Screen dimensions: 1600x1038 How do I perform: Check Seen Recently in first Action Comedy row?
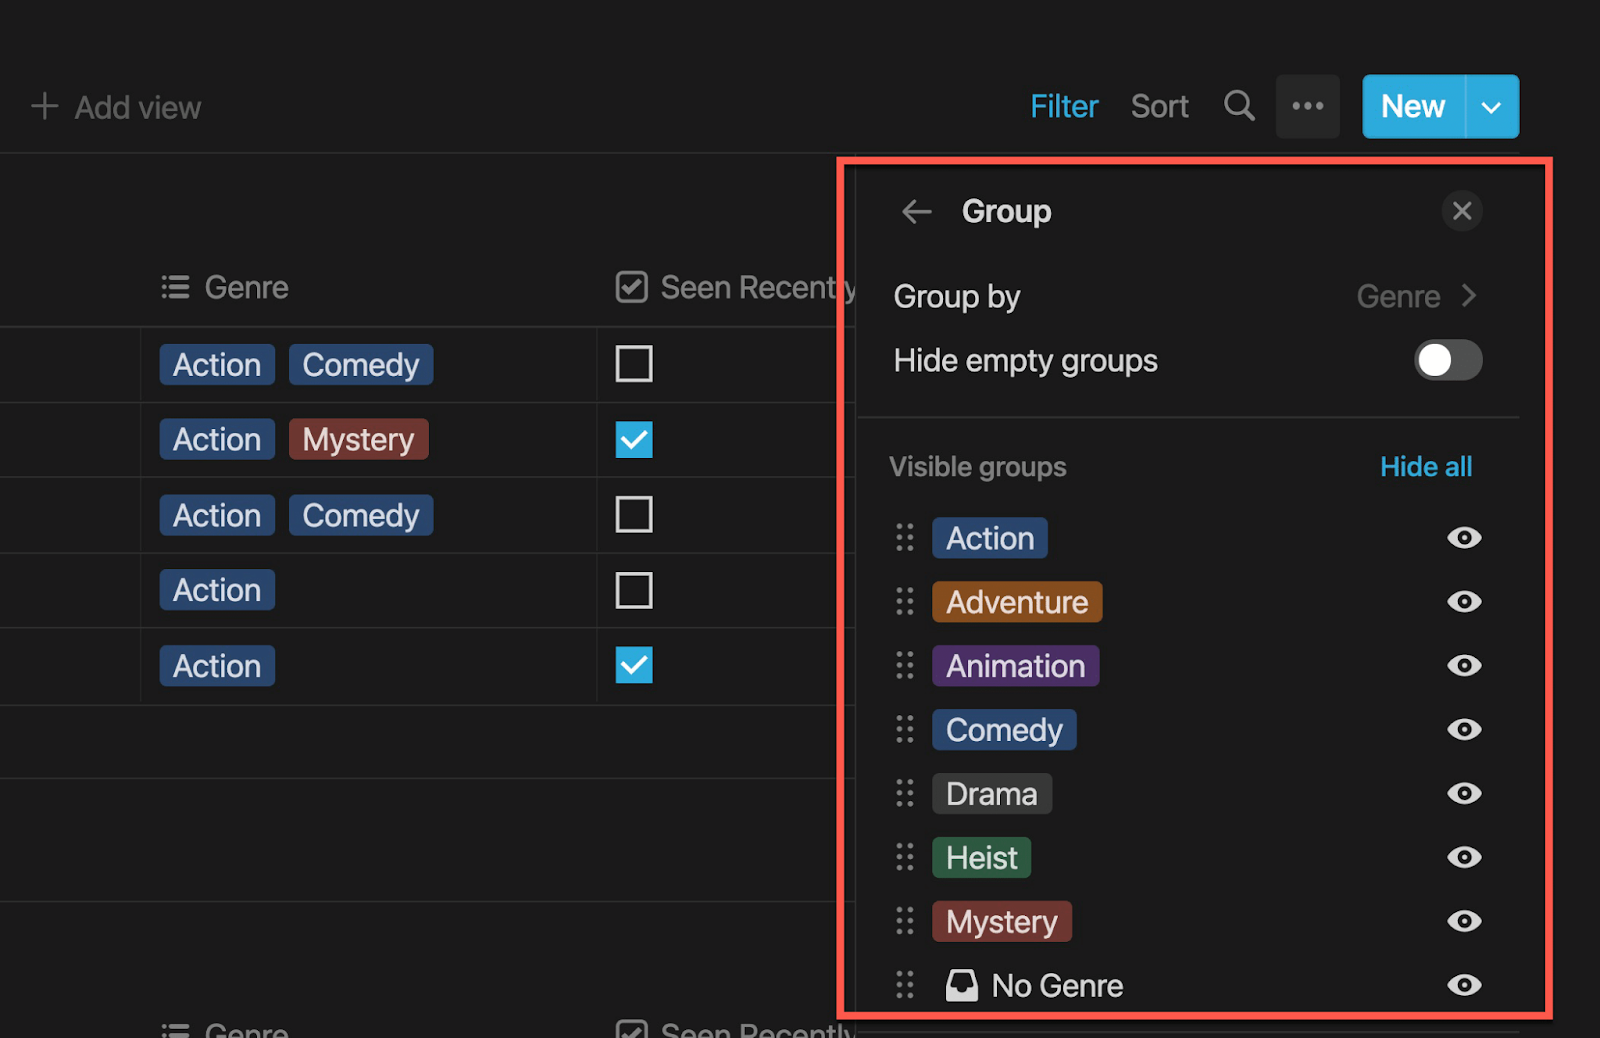[x=634, y=364]
